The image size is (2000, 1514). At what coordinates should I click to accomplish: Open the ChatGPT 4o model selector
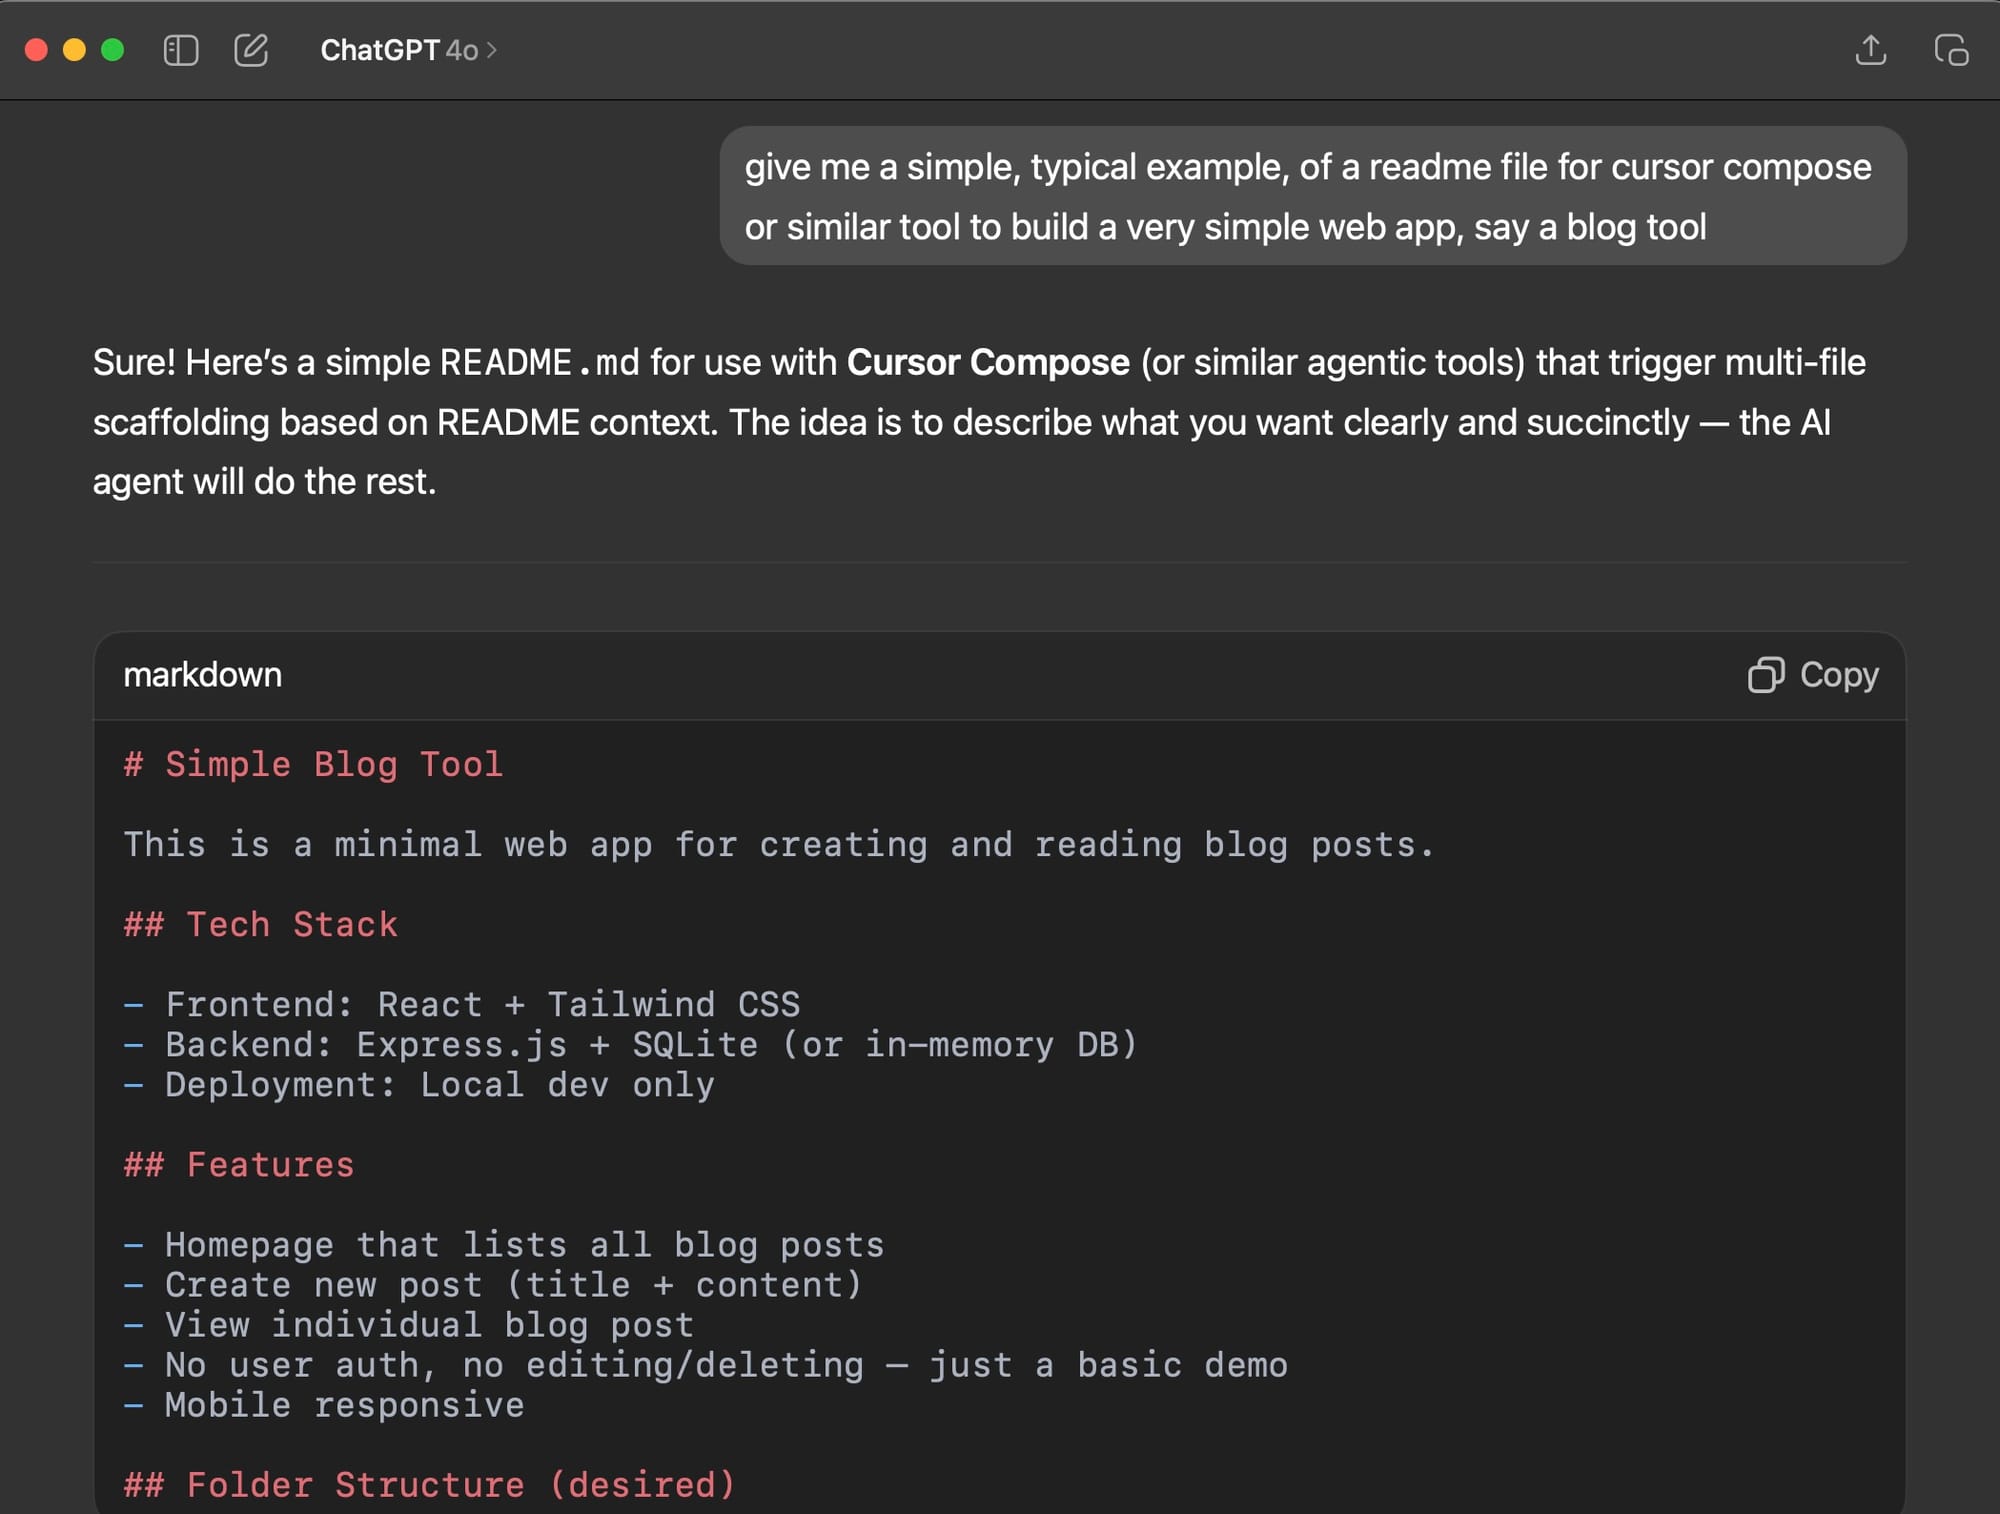click(399, 50)
